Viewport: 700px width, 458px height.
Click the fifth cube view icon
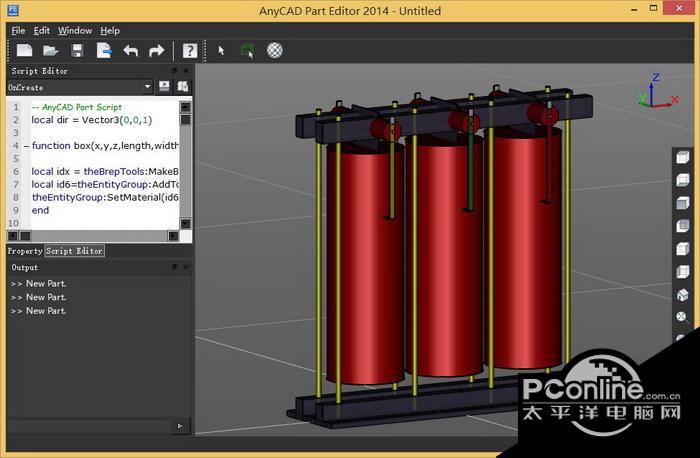click(683, 248)
